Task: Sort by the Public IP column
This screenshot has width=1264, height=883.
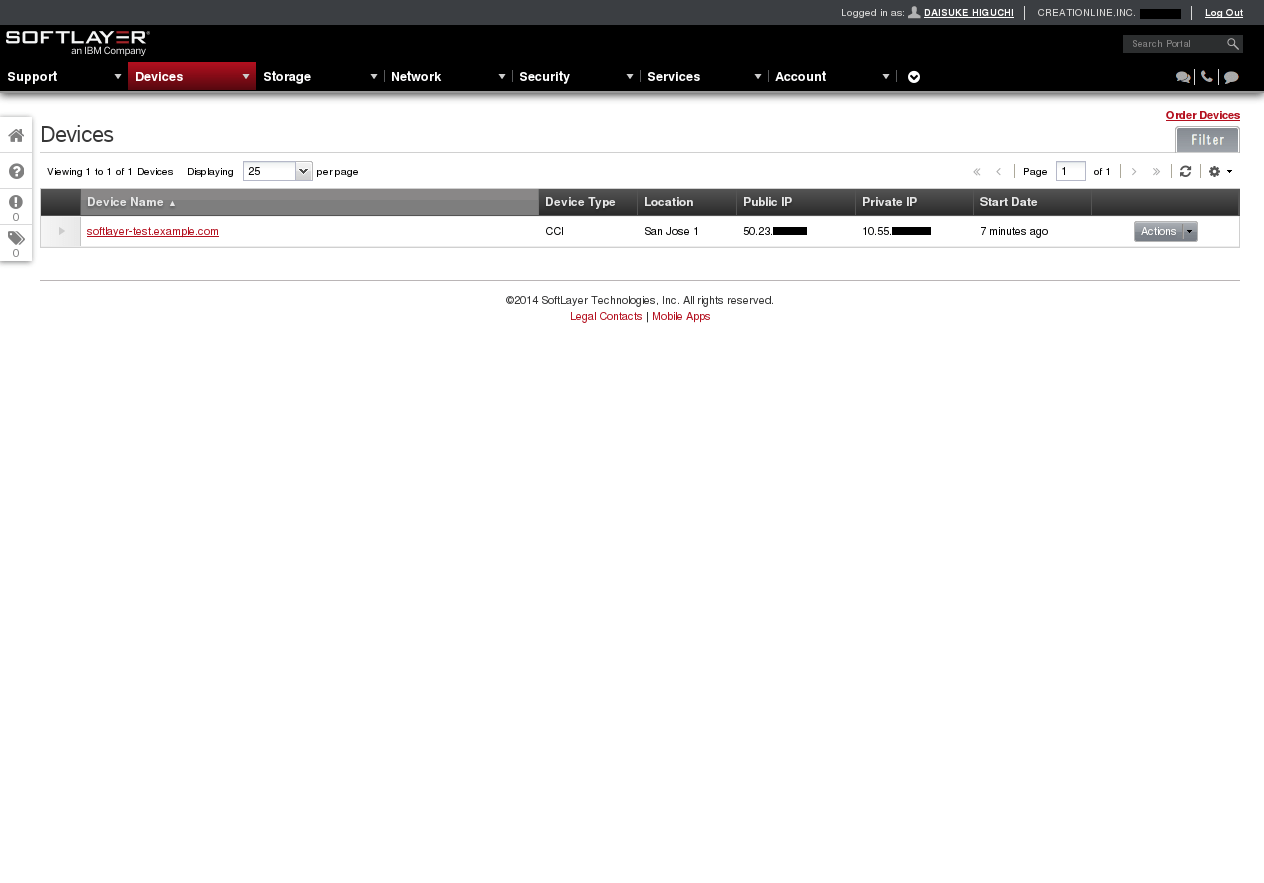Action: (x=796, y=202)
